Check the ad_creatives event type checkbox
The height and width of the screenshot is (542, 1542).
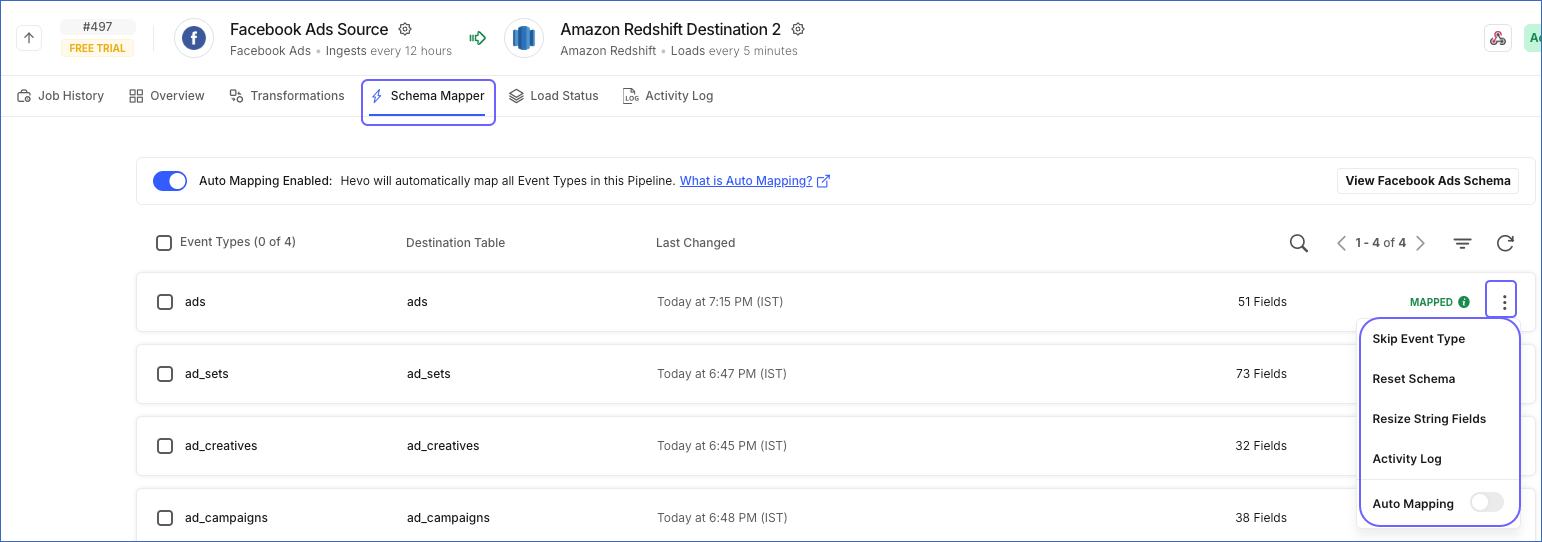pos(165,445)
